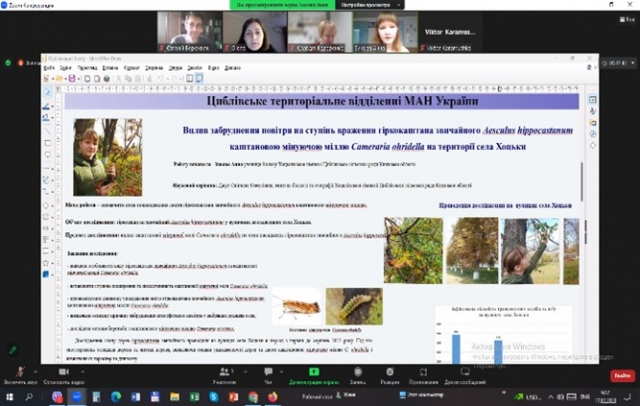Click the Open folder icon in Draw toolbar
This screenshot has width=640, height=406.
59,78
